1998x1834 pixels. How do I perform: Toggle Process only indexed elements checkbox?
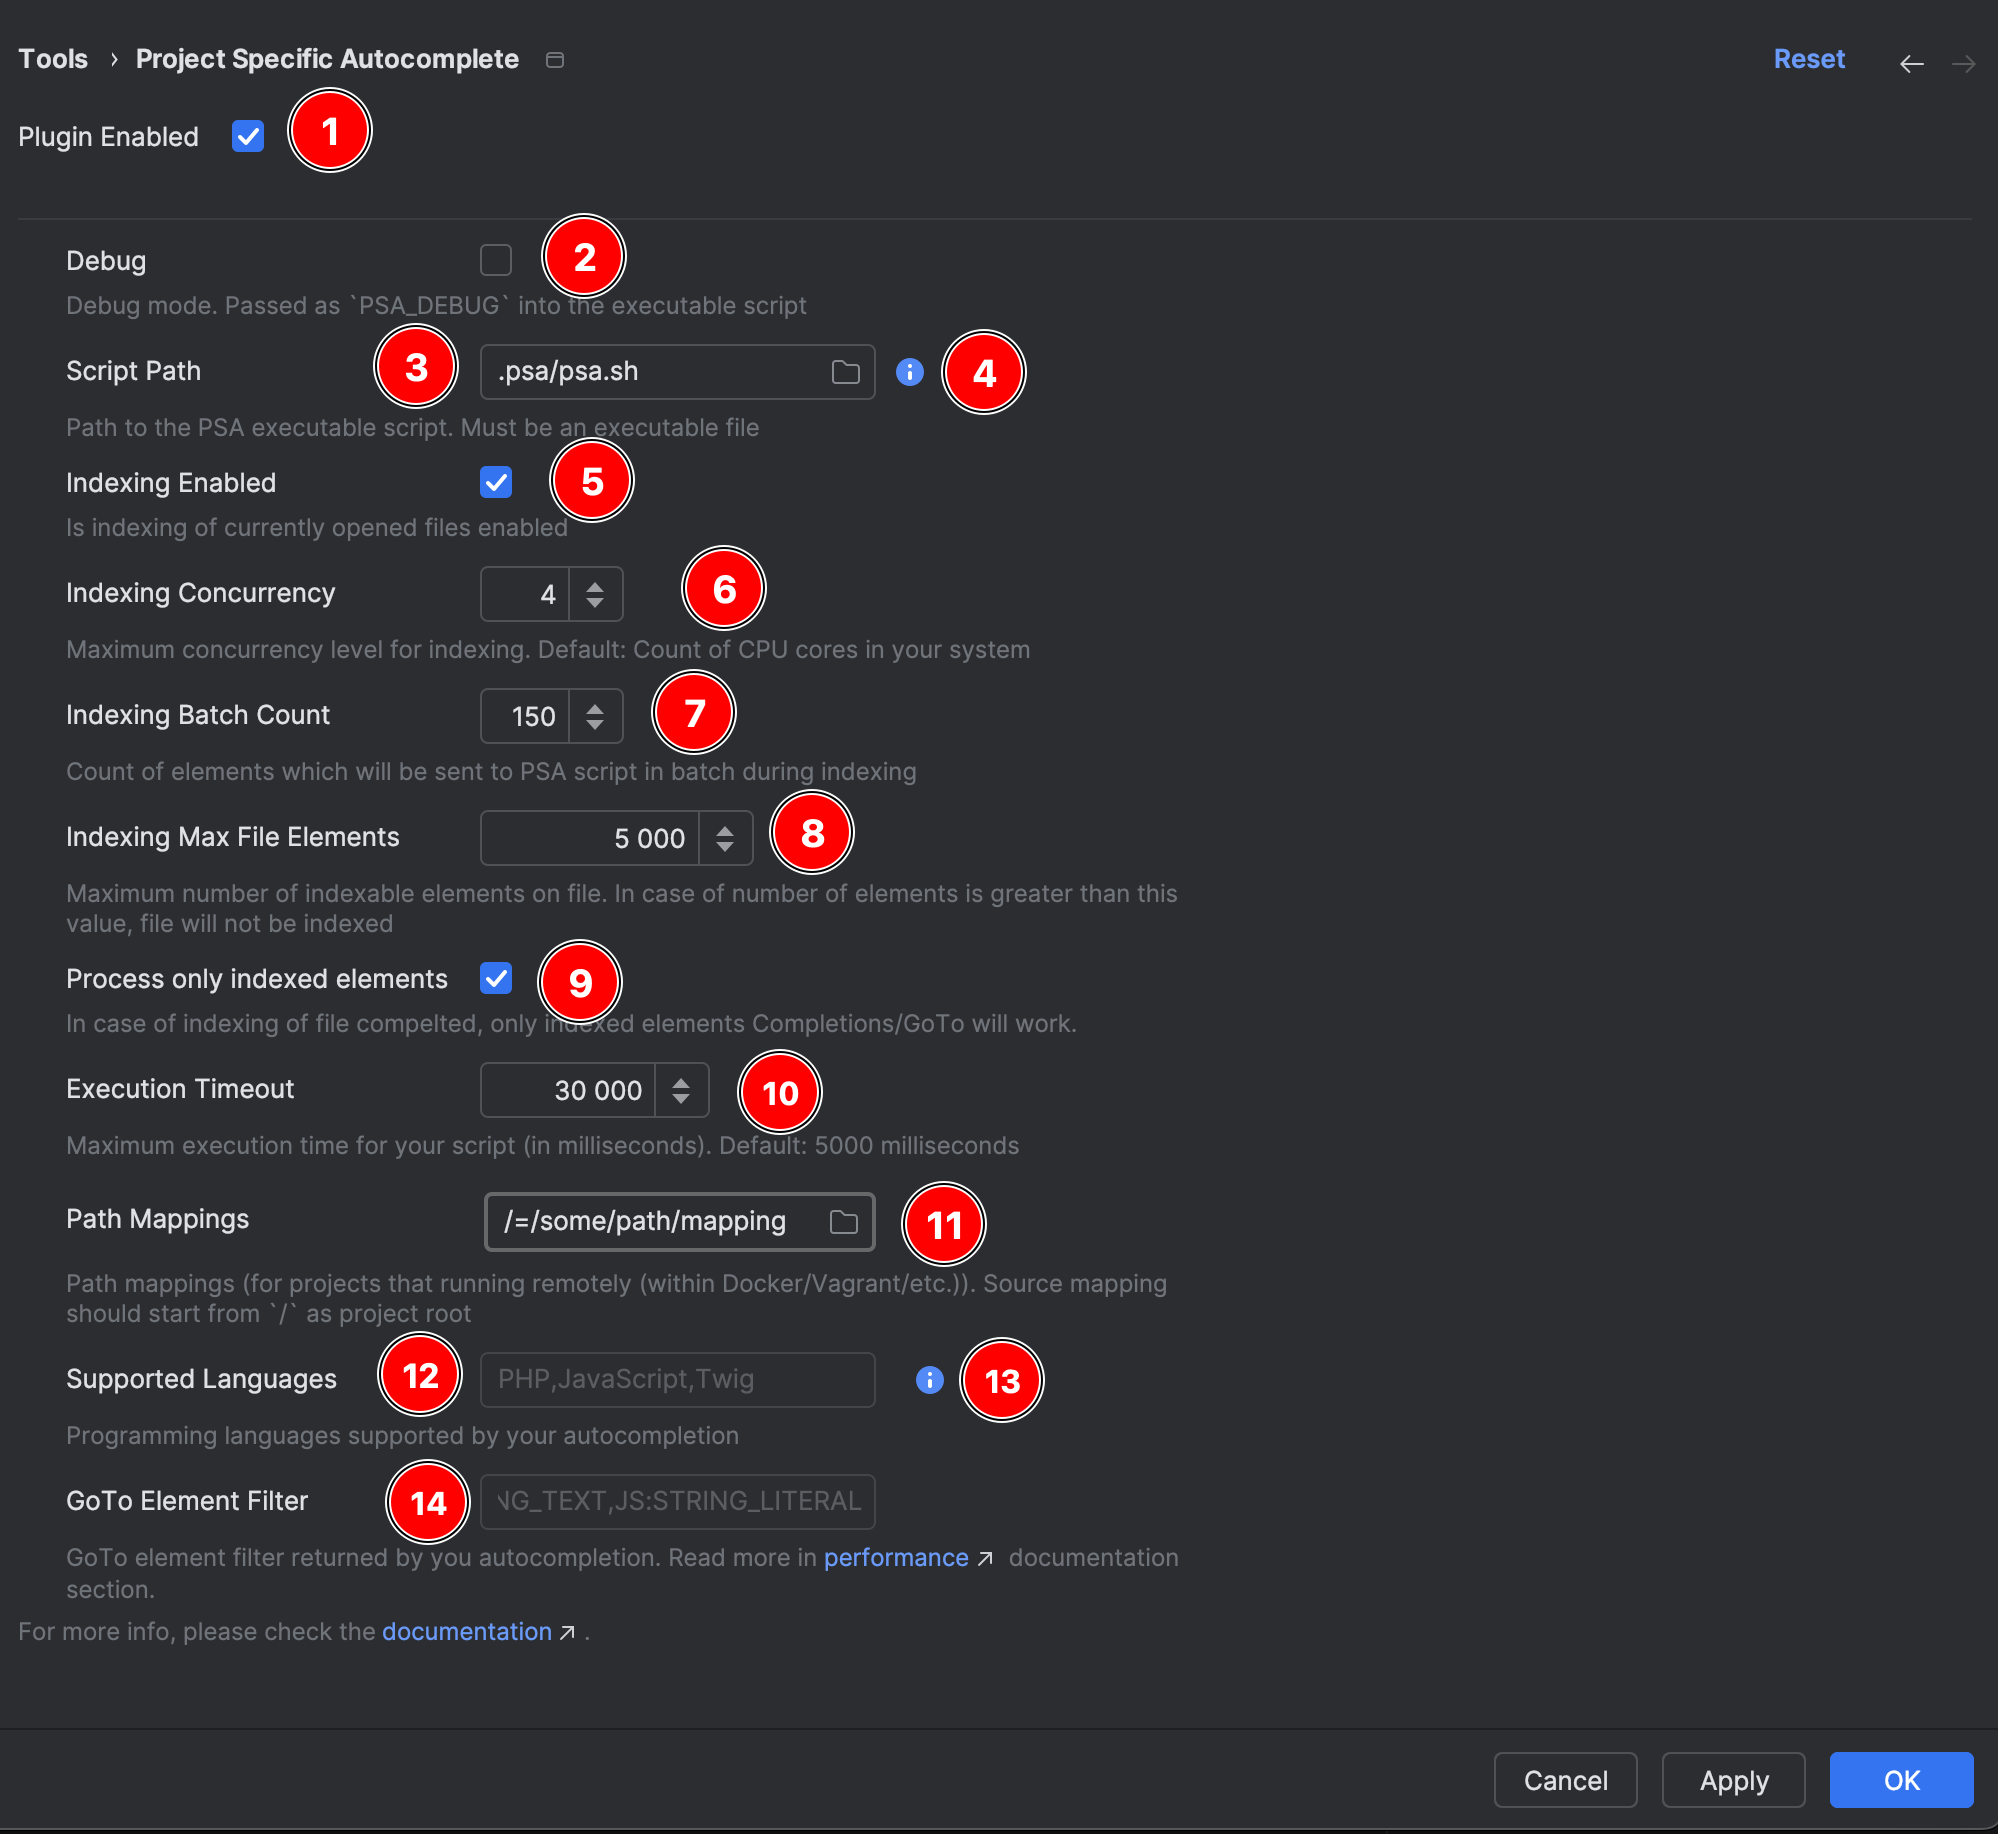click(496, 978)
